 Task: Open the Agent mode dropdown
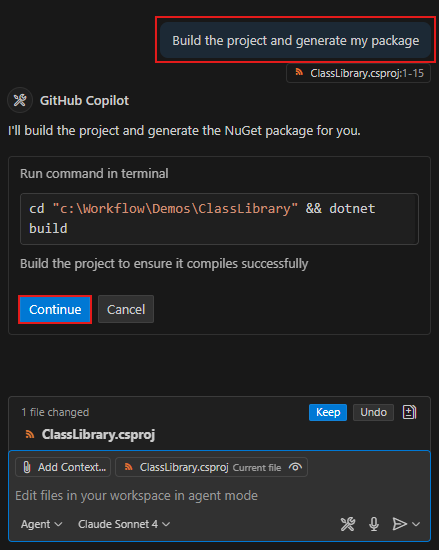click(x=41, y=524)
